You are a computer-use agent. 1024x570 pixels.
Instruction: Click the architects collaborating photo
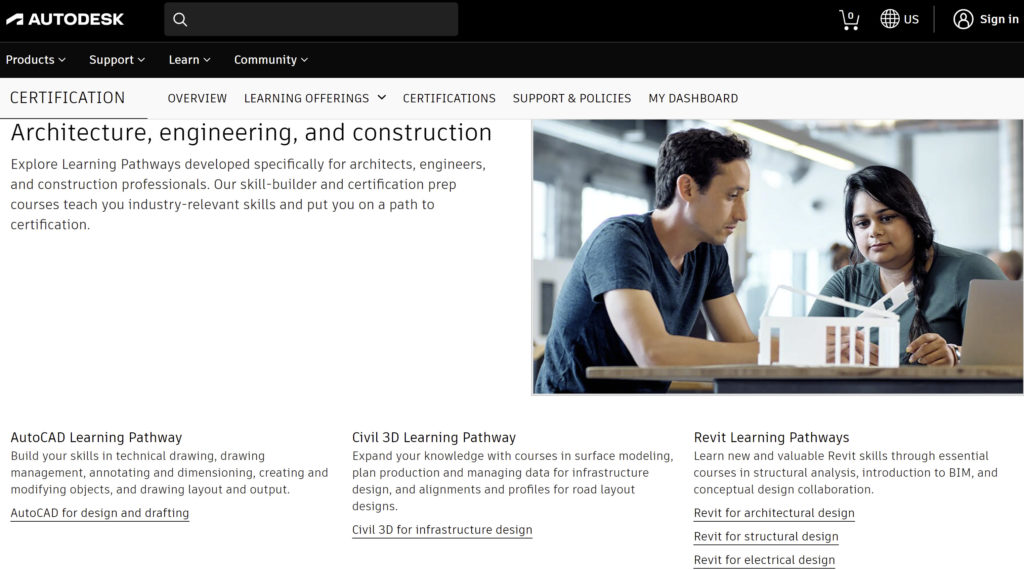[777, 257]
